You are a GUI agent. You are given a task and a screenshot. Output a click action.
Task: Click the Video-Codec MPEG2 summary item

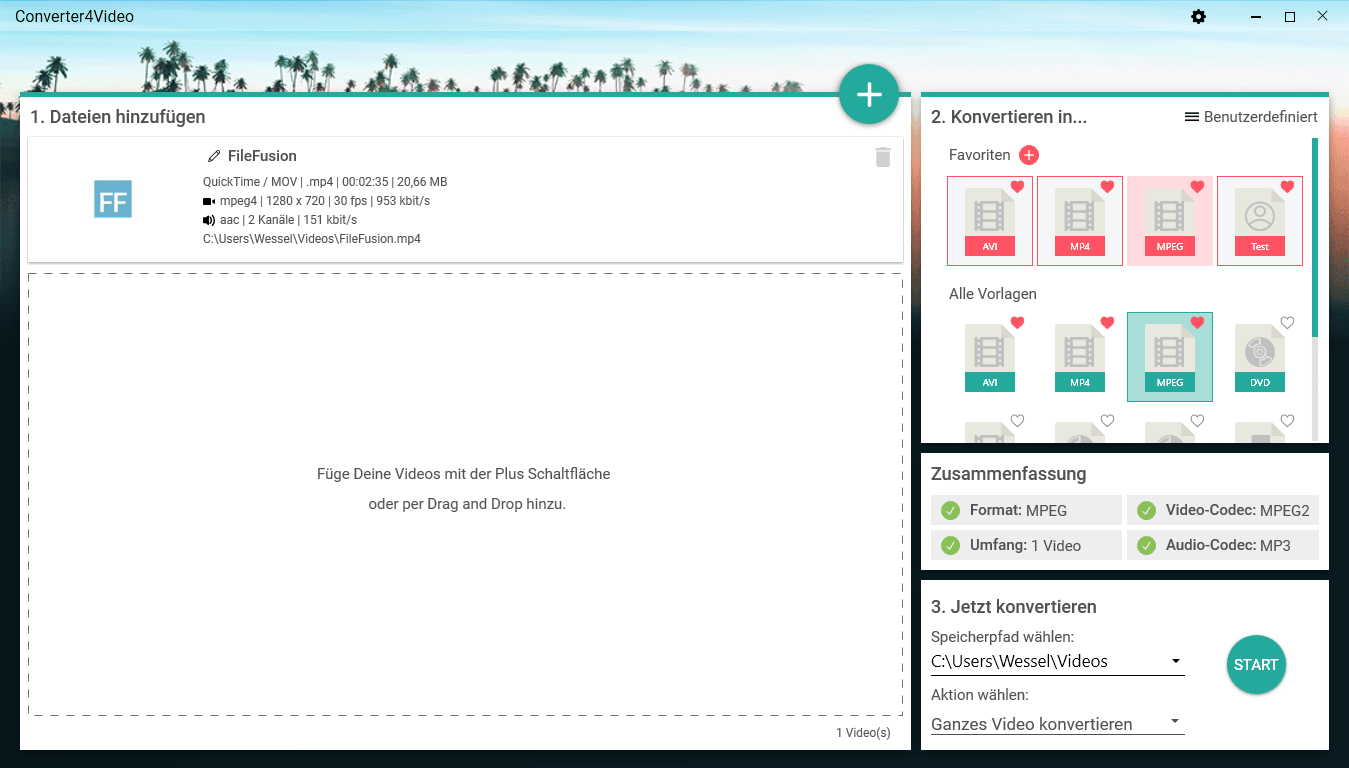coord(1223,510)
